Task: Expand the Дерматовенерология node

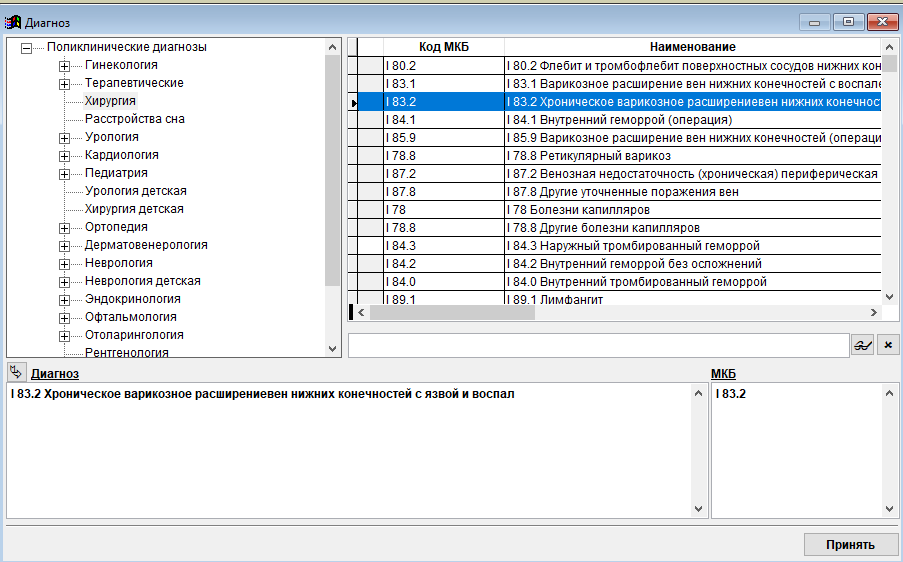Action: (x=65, y=245)
